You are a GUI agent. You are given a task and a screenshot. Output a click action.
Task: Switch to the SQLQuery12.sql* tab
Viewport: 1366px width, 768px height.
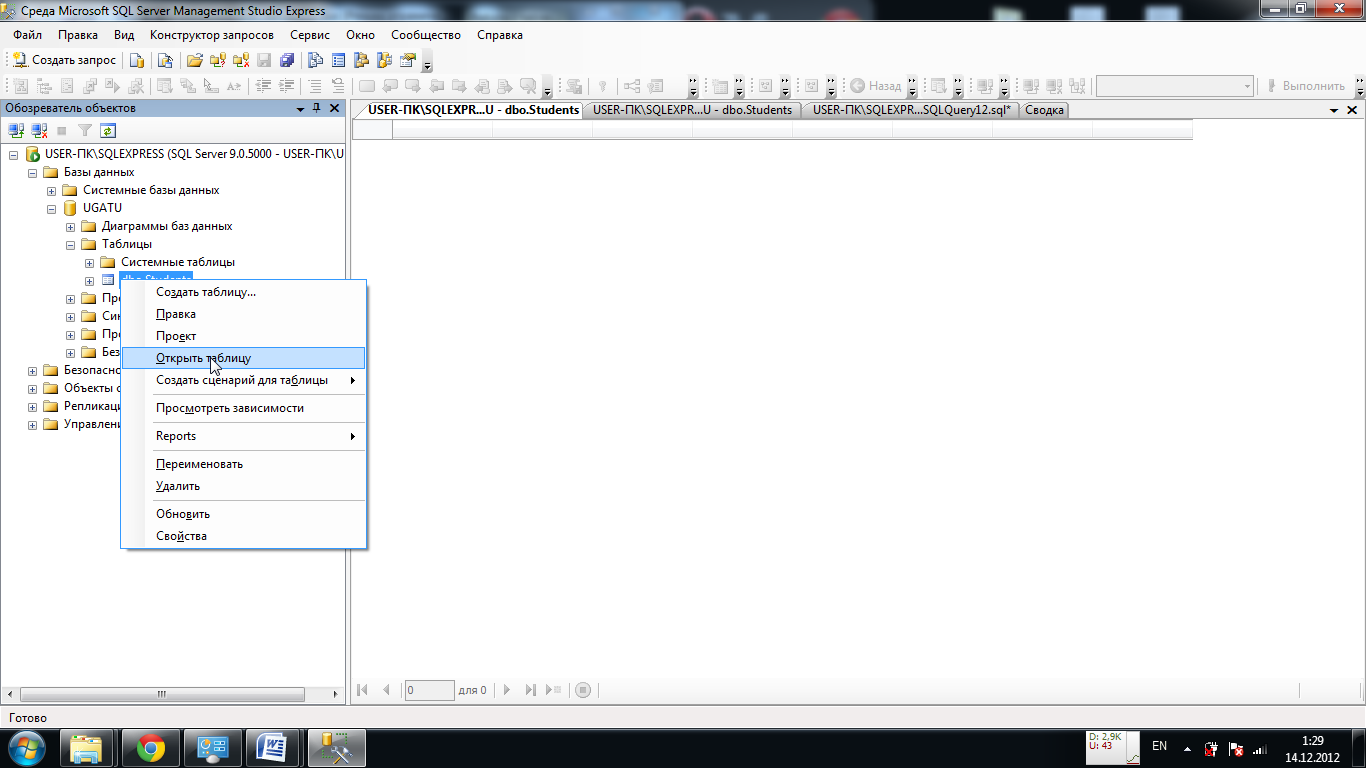(911, 110)
